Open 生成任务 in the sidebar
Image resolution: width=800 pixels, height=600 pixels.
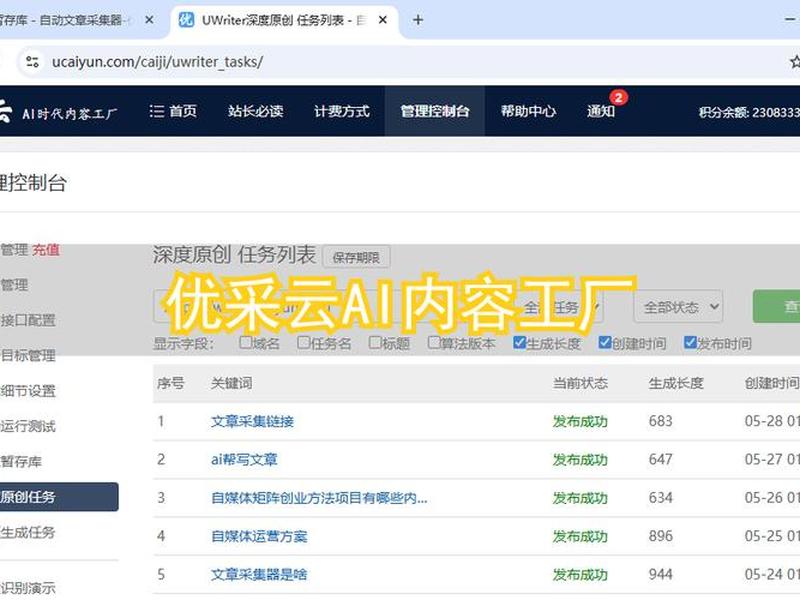click(28, 533)
